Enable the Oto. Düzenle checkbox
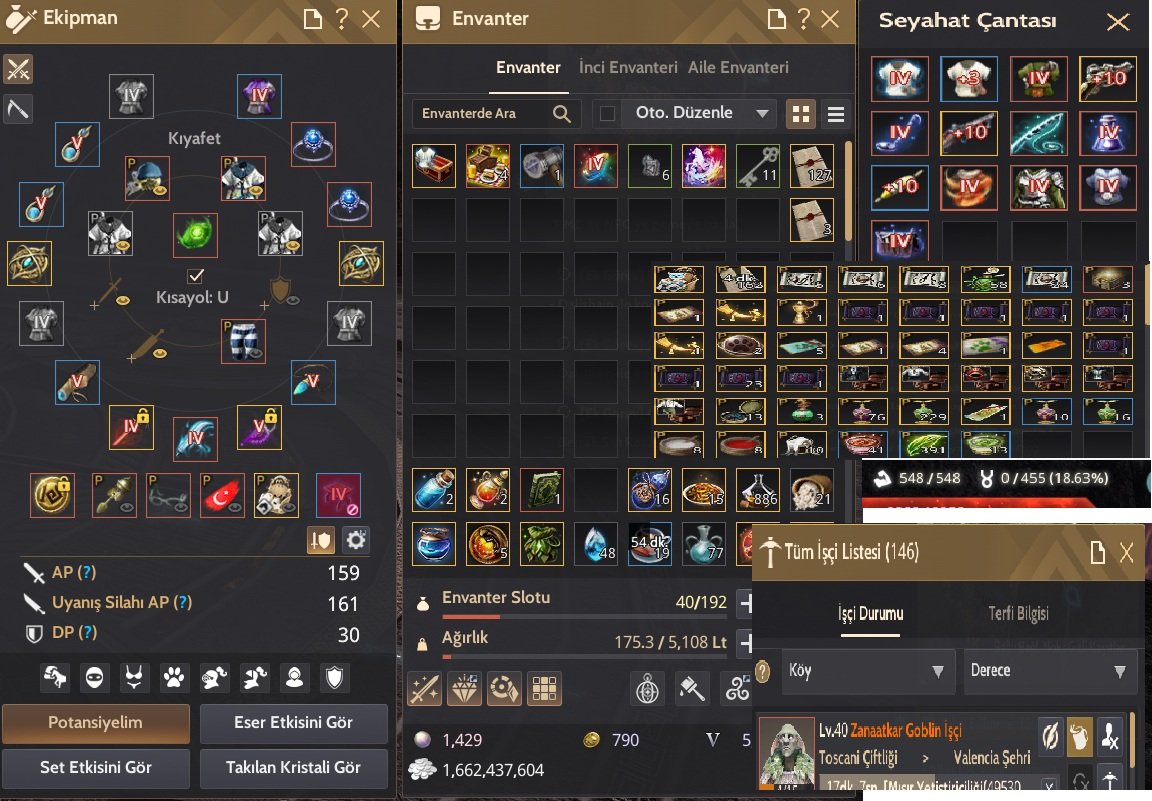This screenshot has width=1152, height=801. click(608, 114)
